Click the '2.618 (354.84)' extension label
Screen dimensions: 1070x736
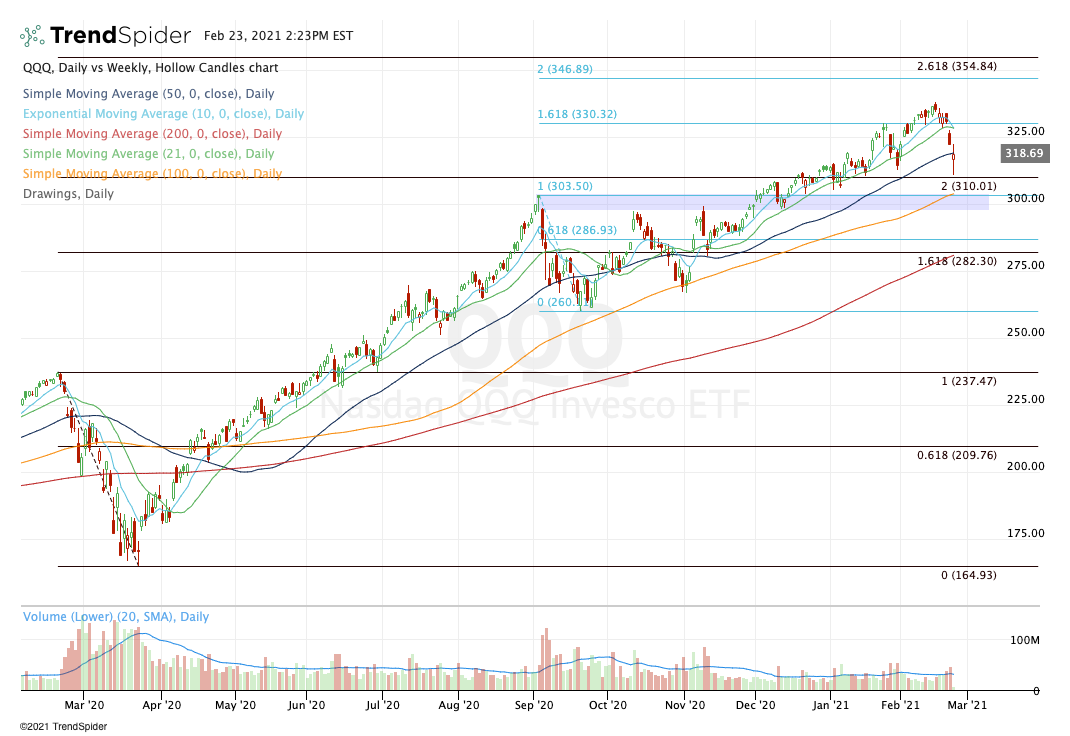click(957, 66)
